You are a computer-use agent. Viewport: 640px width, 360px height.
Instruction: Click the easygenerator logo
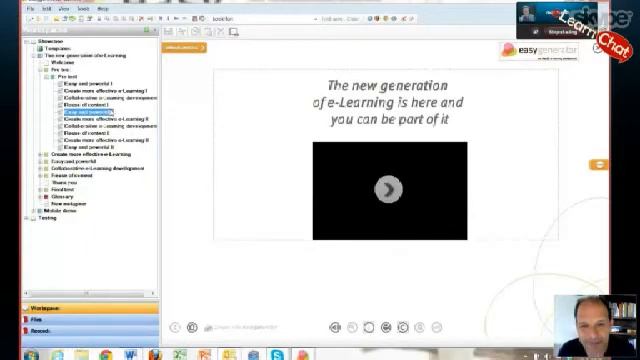tap(539, 51)
